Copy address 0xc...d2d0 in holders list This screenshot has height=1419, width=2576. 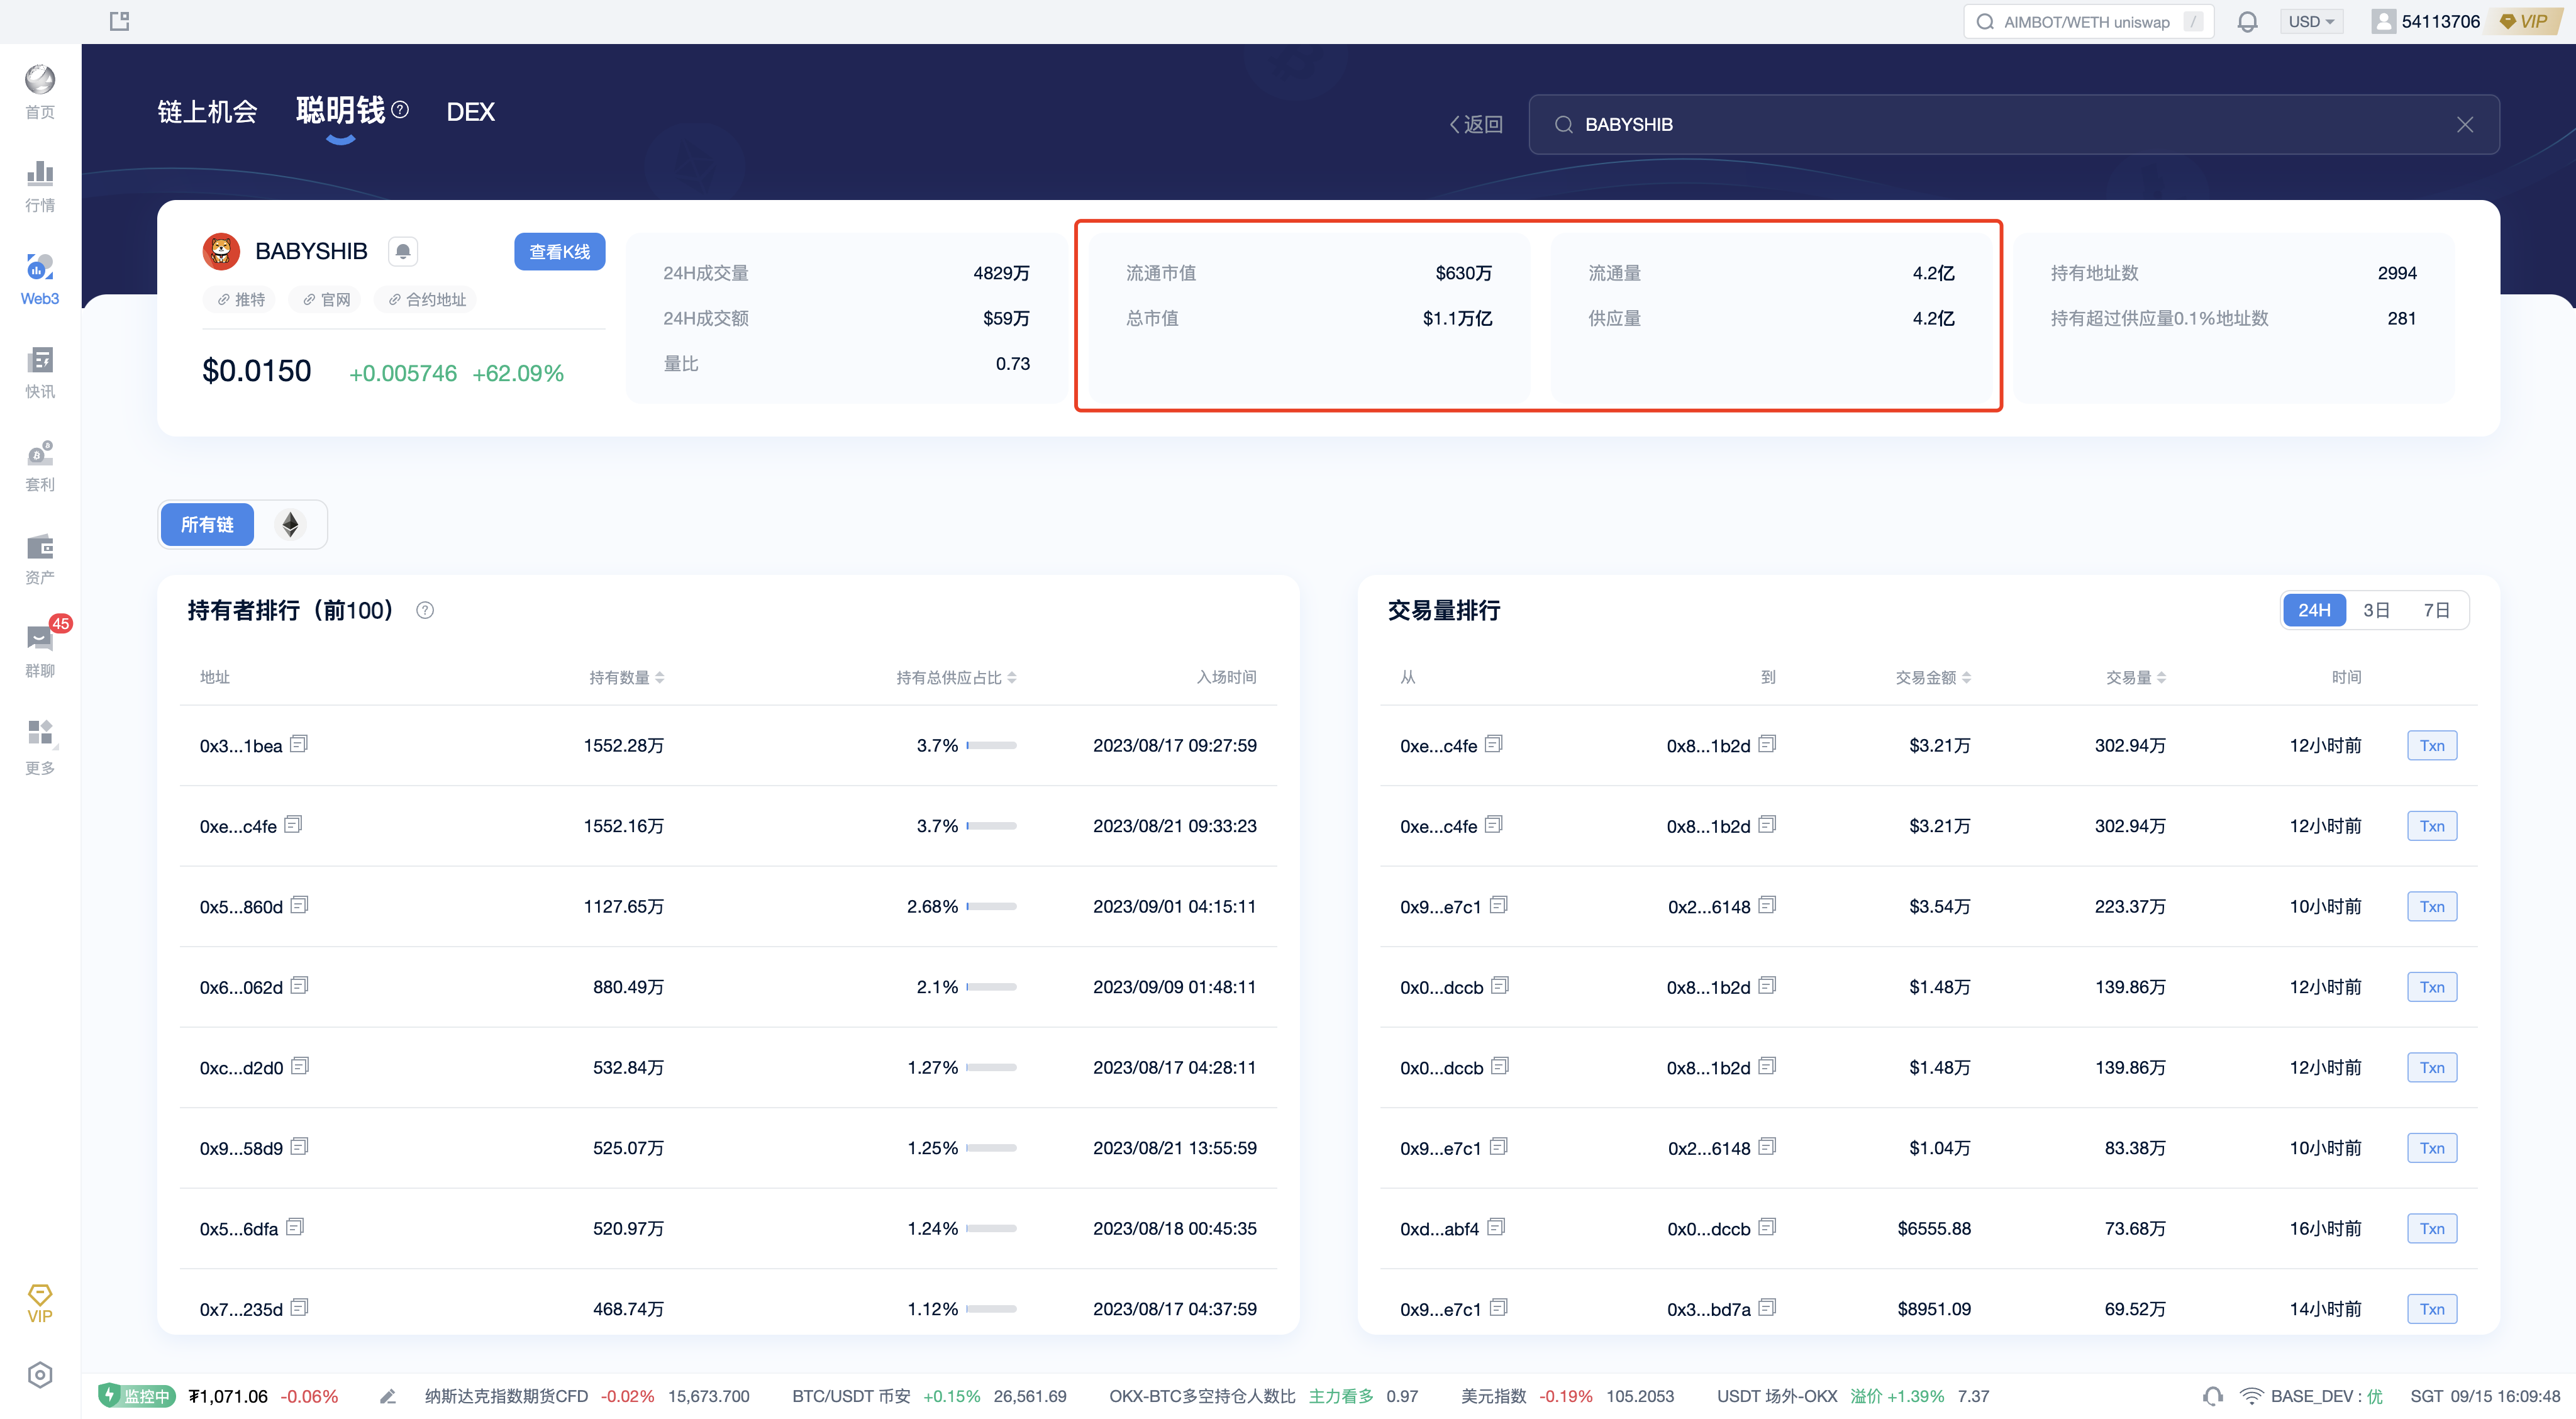point(300,1066)
